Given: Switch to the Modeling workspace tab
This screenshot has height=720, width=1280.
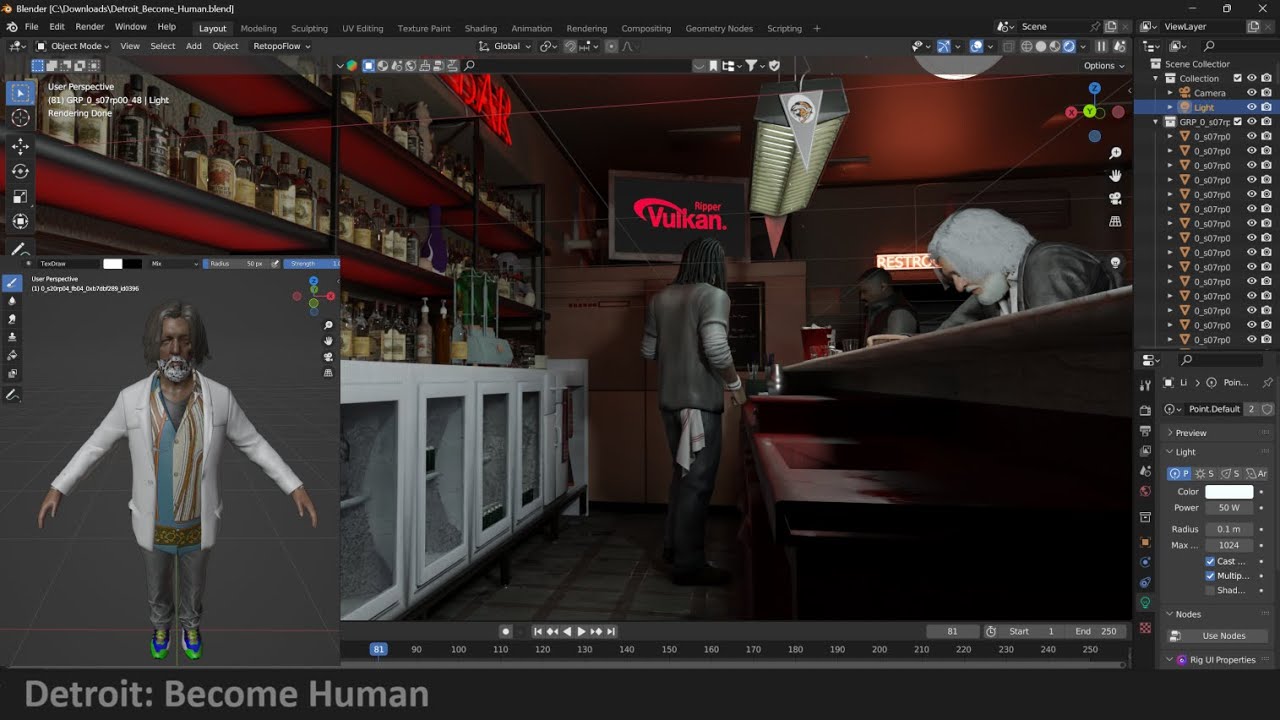Looking at the screenshot, I should pos(259,28).
